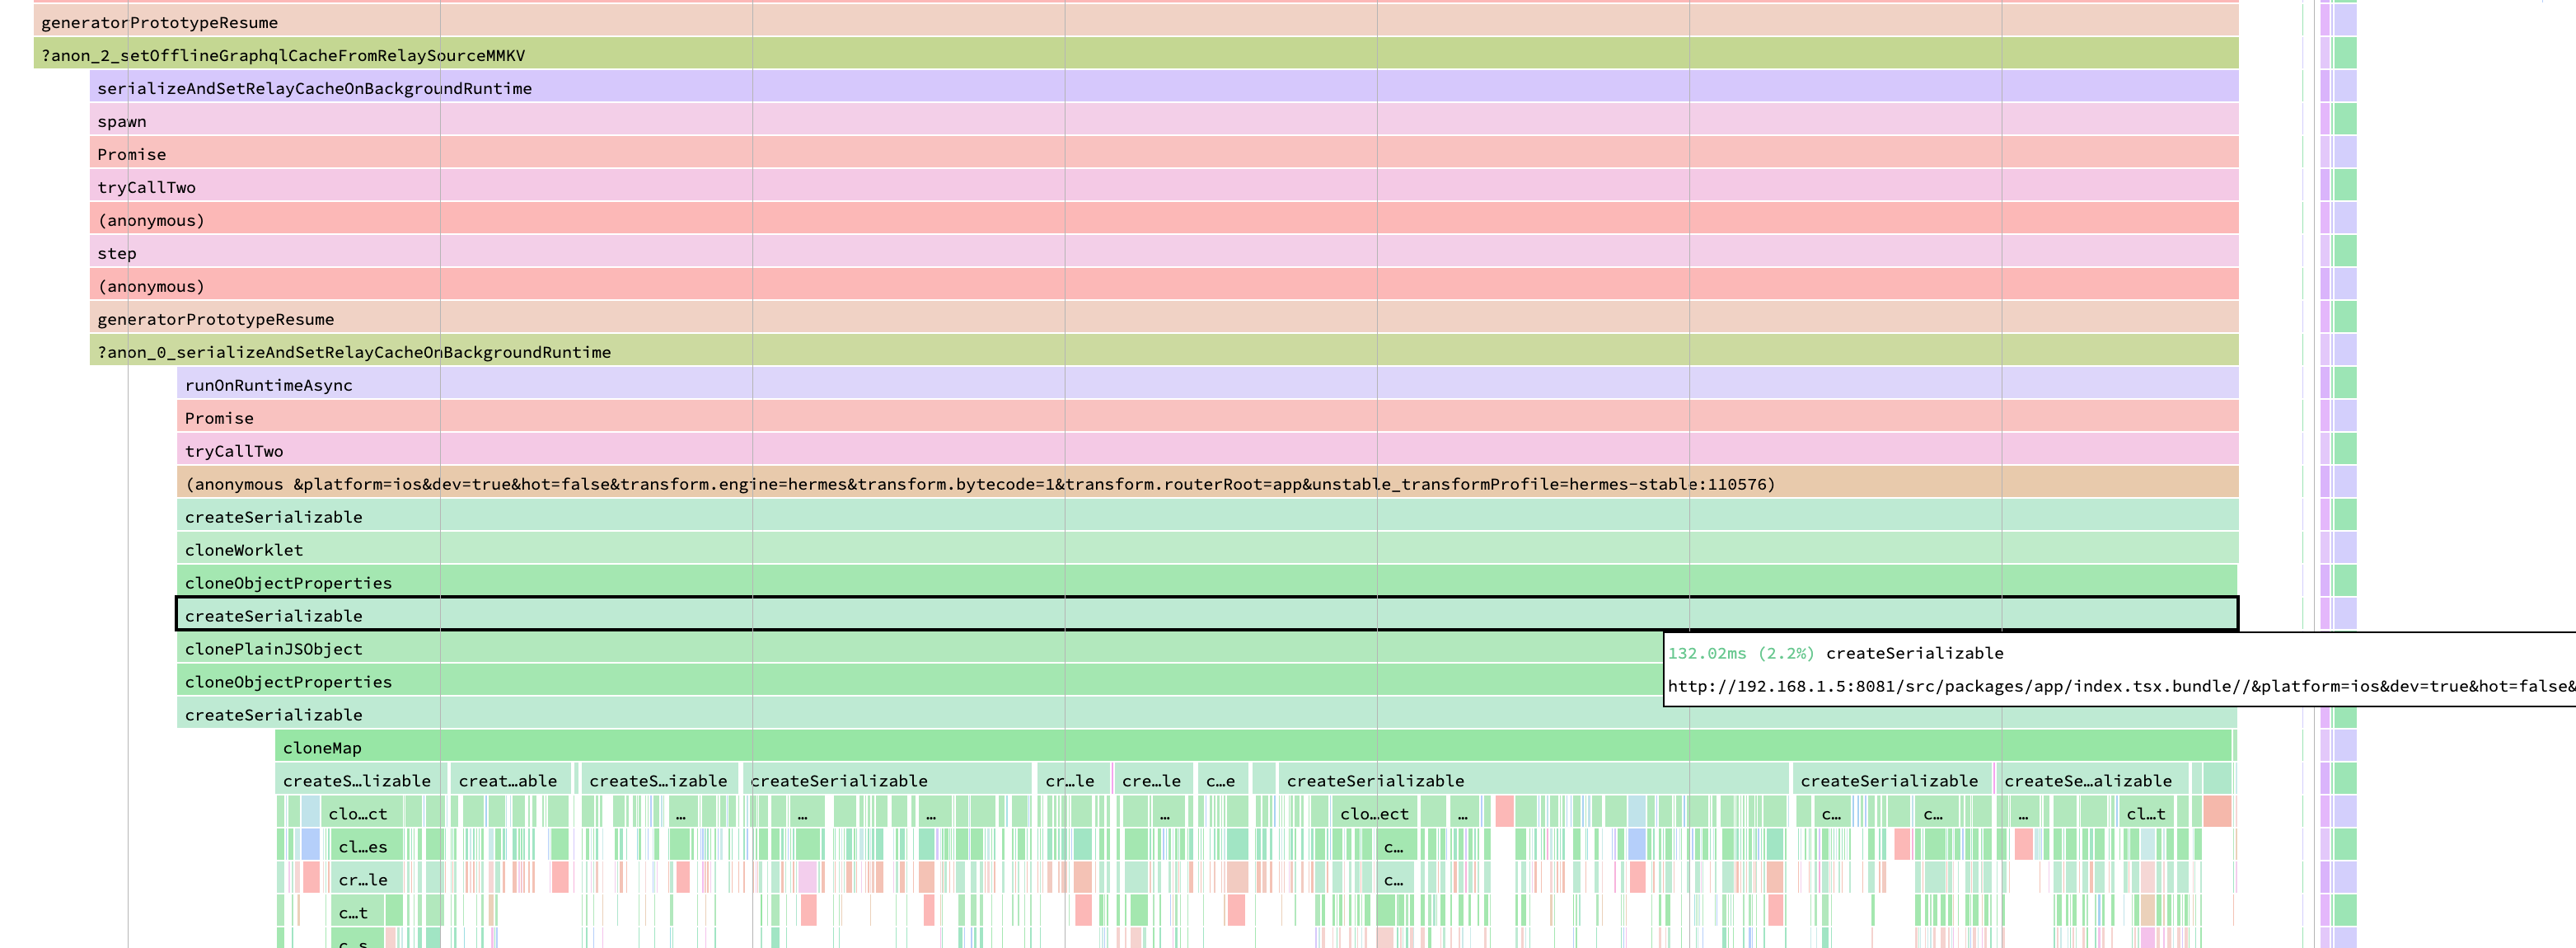
Task: Select cloneObjectProperties frame directly below cloneWorklet
Action: (x=1208, y=582)
